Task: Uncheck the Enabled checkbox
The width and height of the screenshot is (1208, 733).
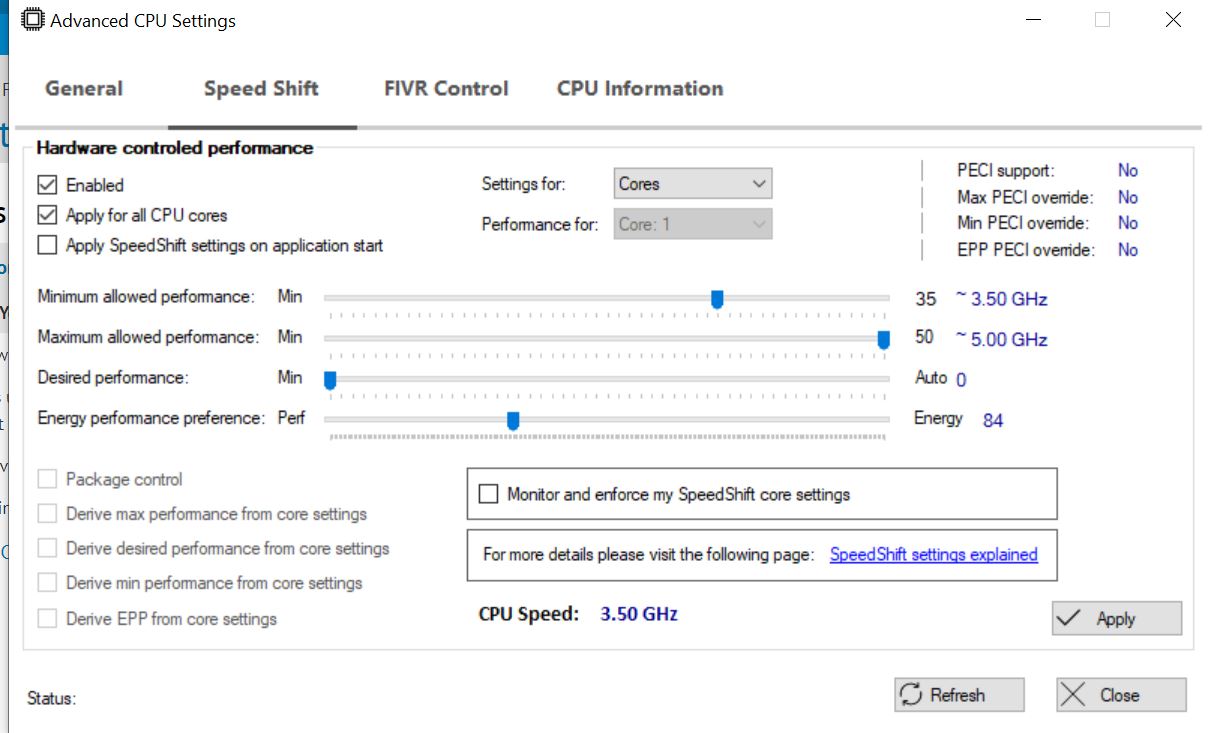Action: 47,185
